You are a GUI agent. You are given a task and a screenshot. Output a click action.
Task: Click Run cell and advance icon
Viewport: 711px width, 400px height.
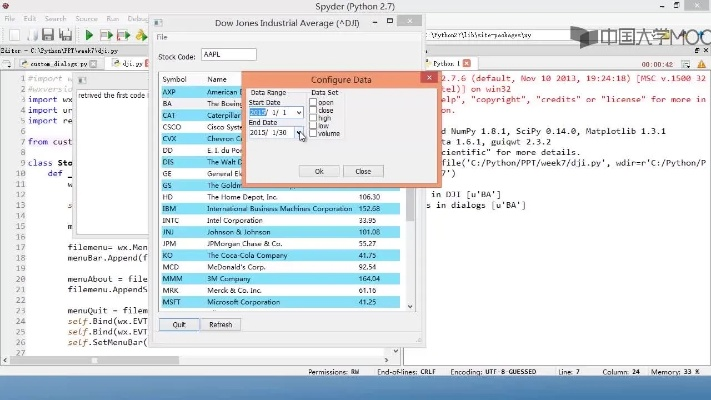123,35
